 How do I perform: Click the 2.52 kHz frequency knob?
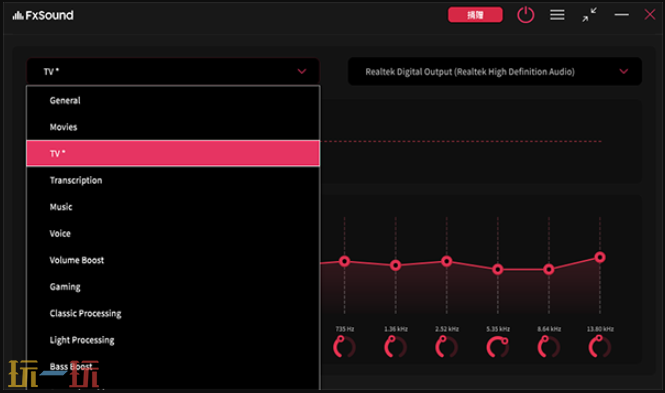(x=447, y=346)
